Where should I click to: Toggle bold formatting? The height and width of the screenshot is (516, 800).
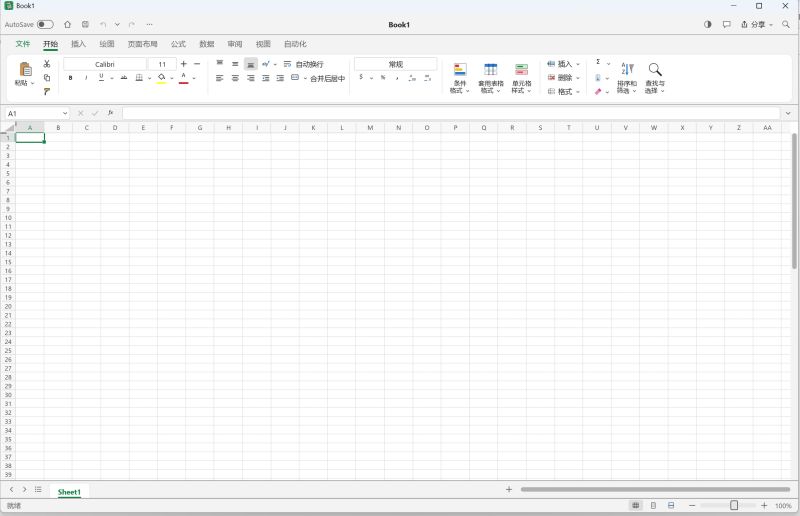pos(70,78)
